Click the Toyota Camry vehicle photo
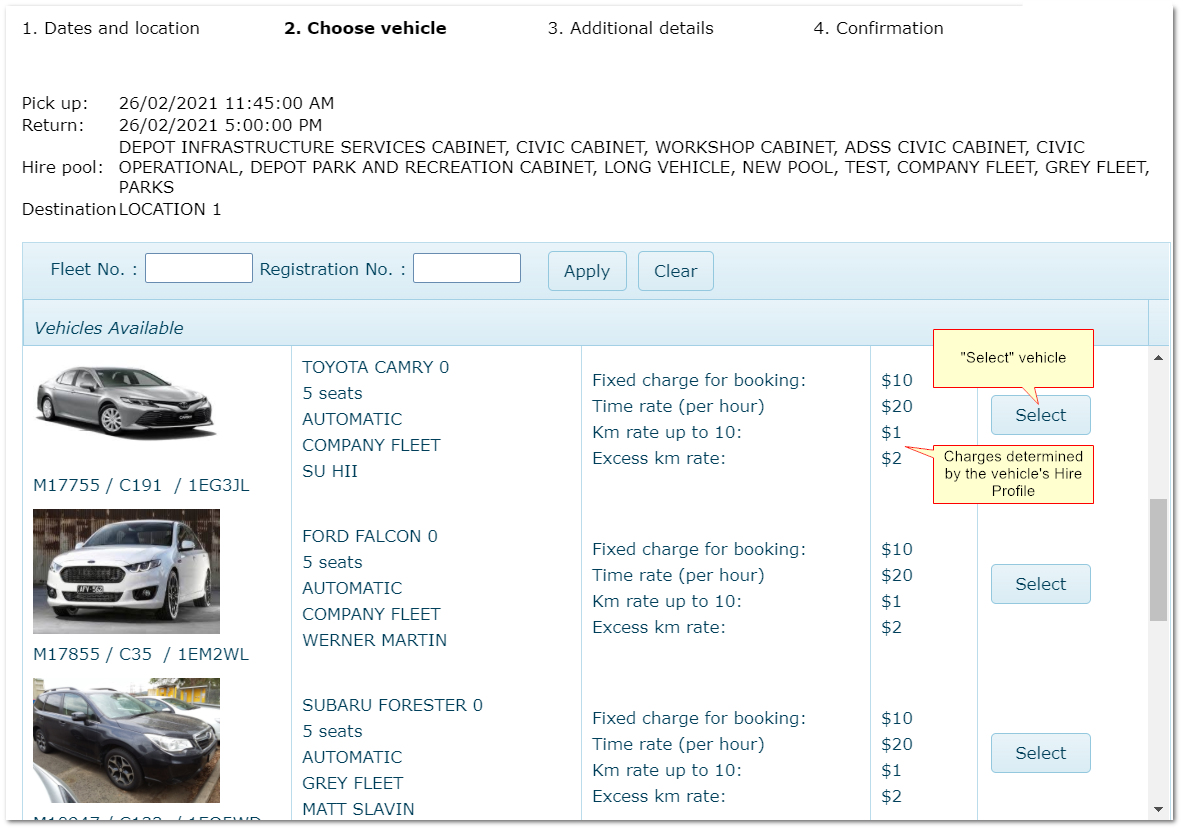1183x830 pixels. 126,400
